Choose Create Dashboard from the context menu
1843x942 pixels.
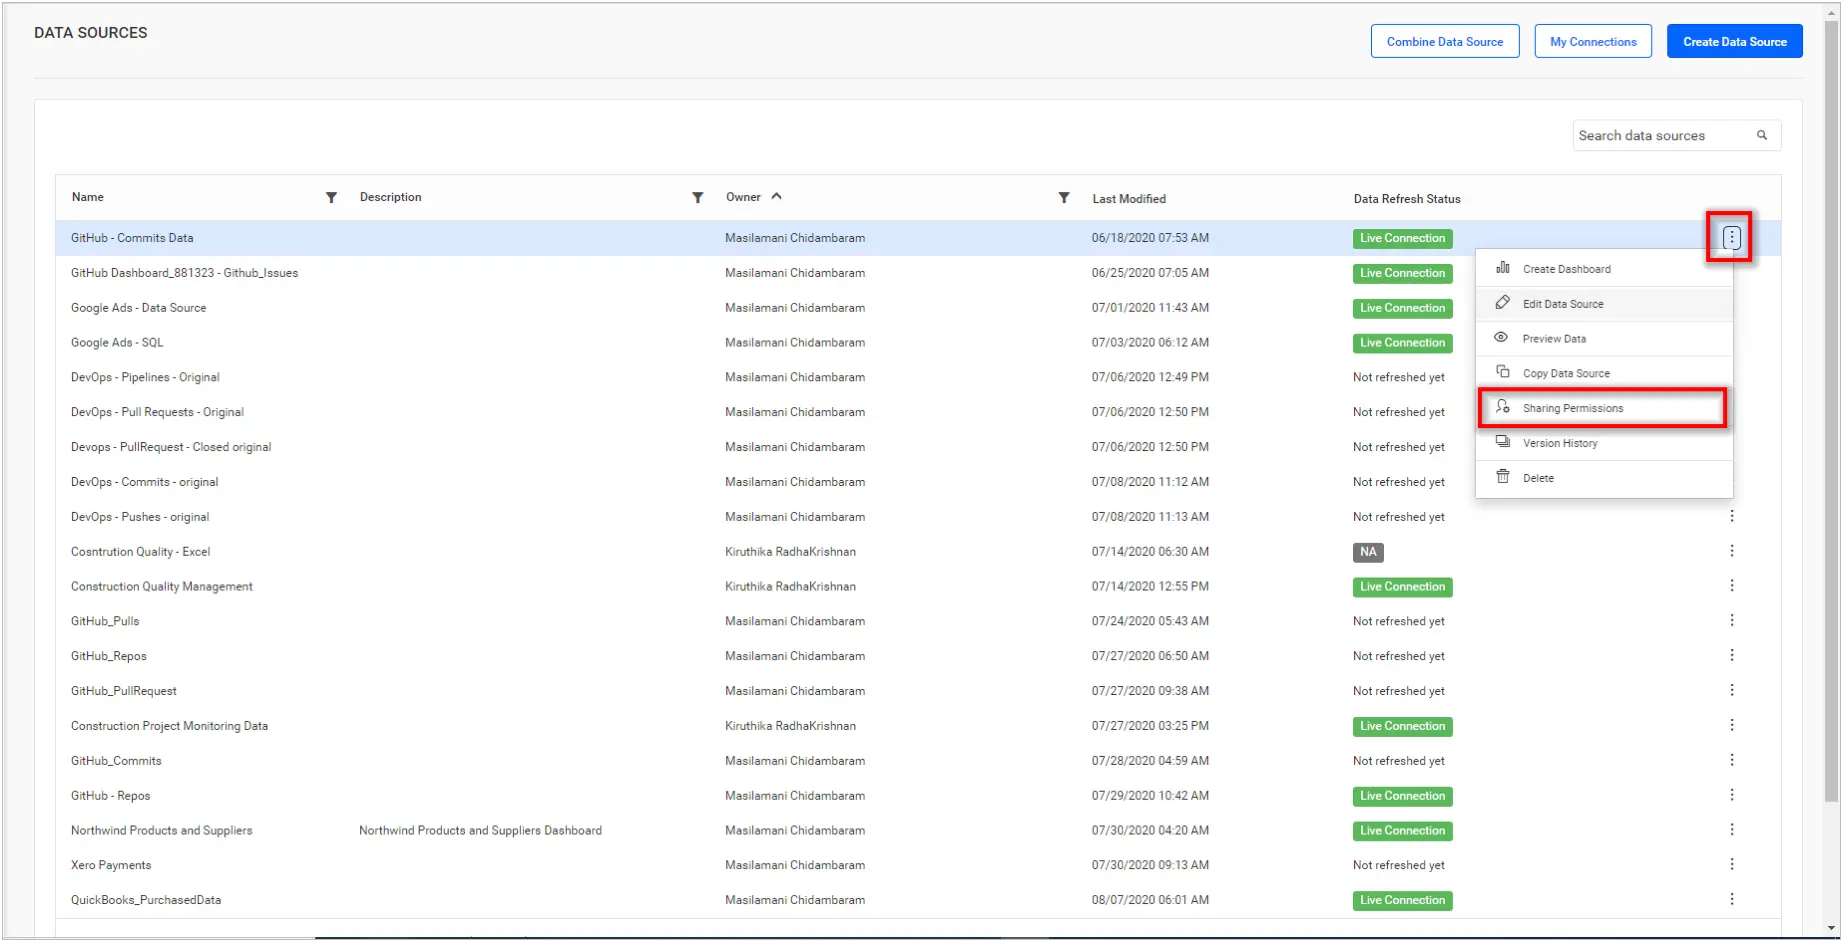pos(1604,269)
